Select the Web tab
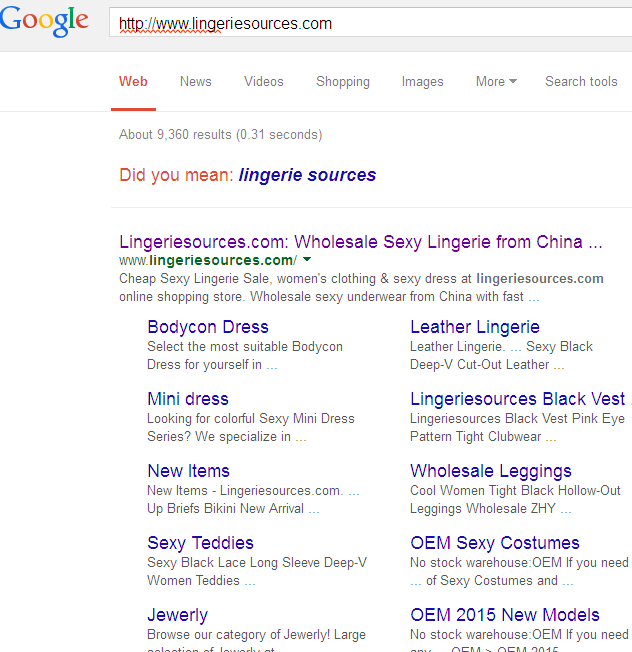 point(133,82)
